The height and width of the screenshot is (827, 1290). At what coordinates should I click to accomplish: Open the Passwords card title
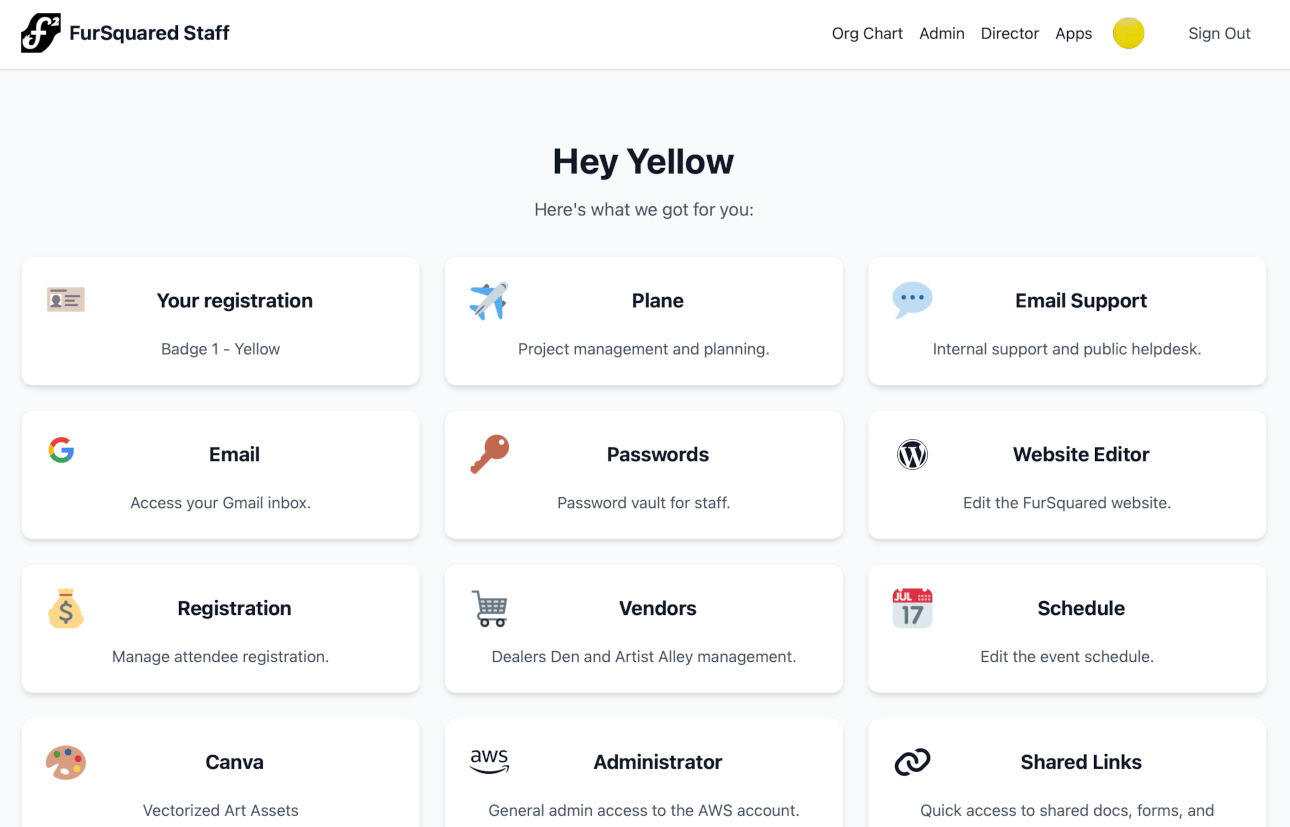pyautogui.click(x=658, y=455)
